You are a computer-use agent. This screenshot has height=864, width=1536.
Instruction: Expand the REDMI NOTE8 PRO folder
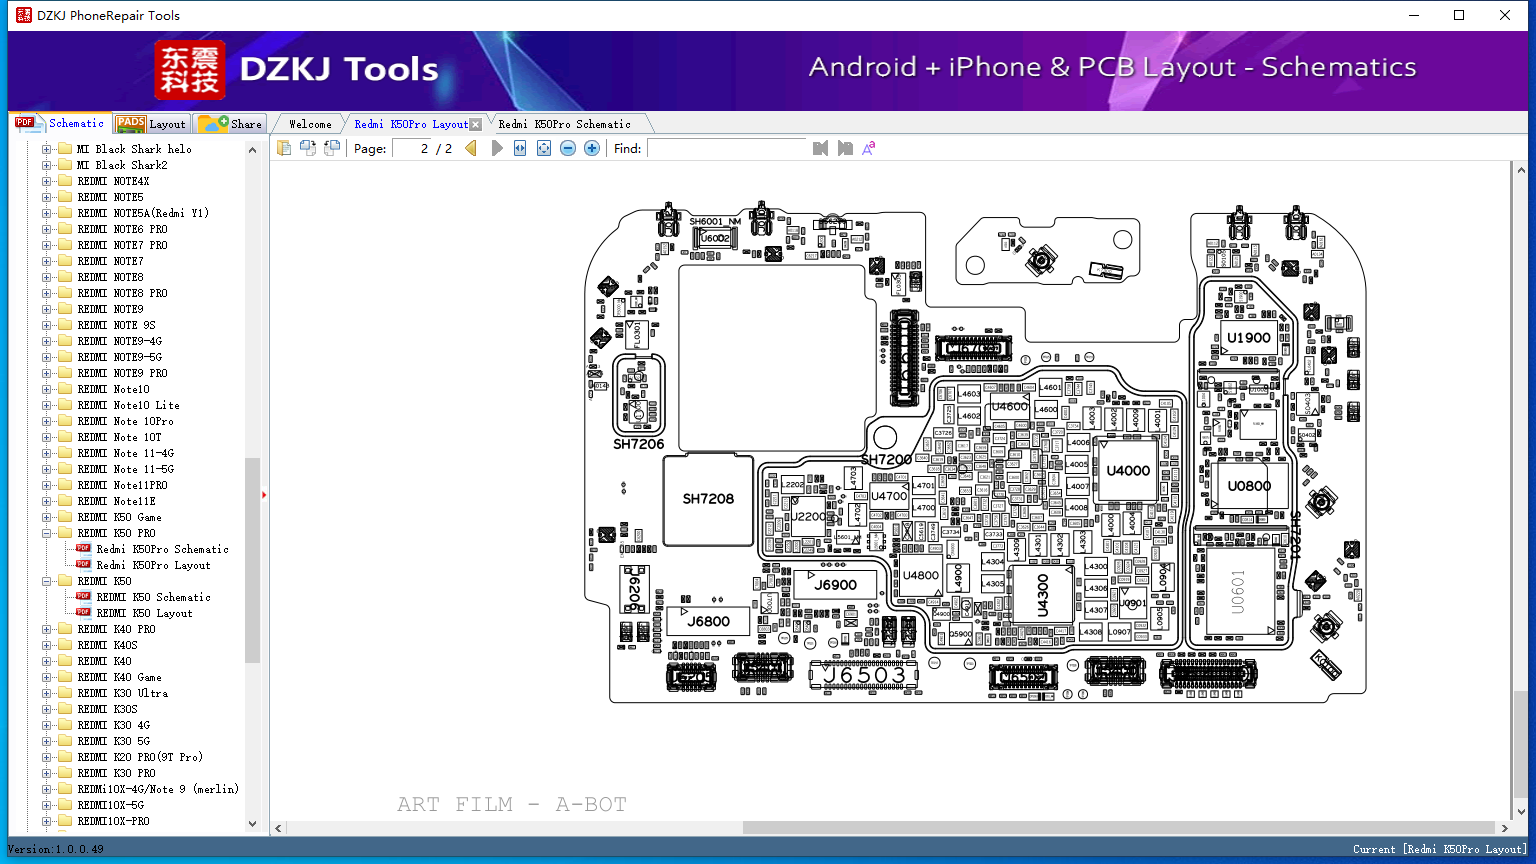tap(46, 293)
